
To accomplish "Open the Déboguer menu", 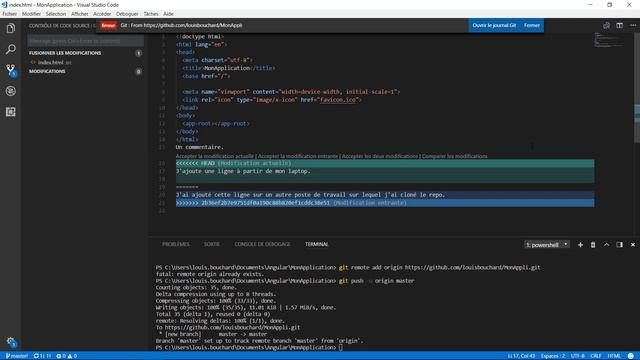I will 127,14.
